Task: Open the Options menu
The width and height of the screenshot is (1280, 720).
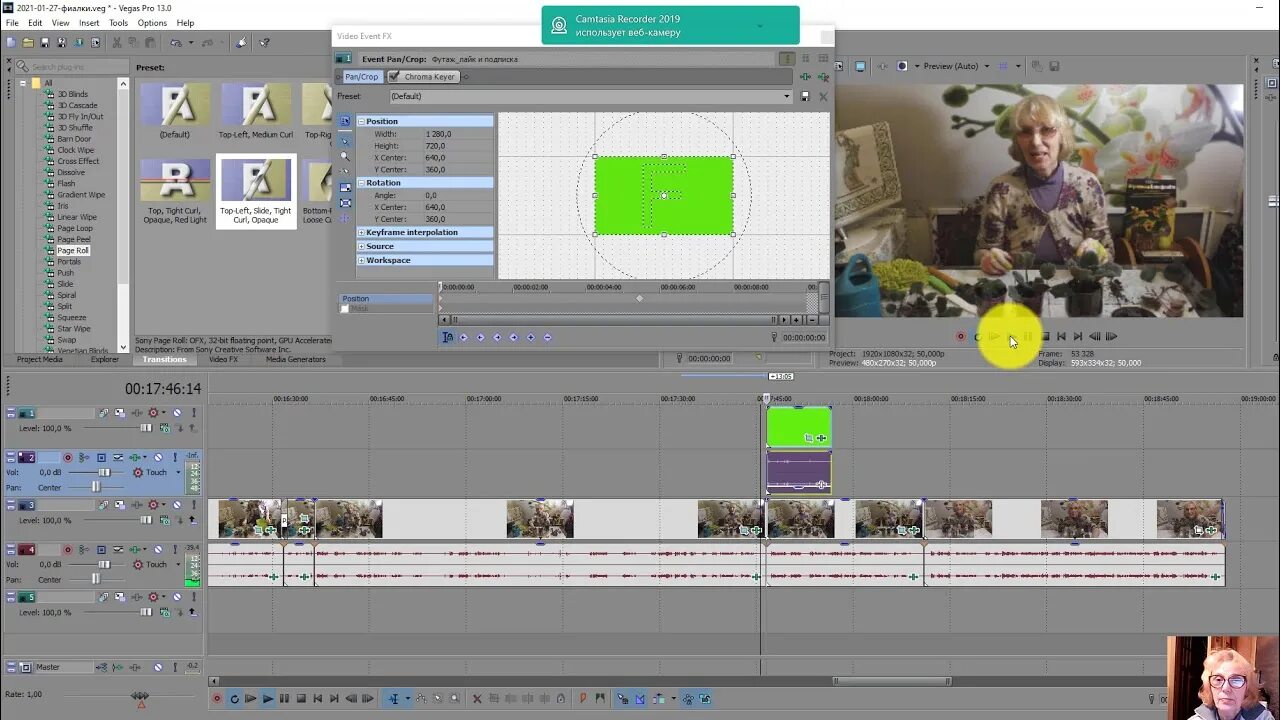Action: [x=151, y=22]
